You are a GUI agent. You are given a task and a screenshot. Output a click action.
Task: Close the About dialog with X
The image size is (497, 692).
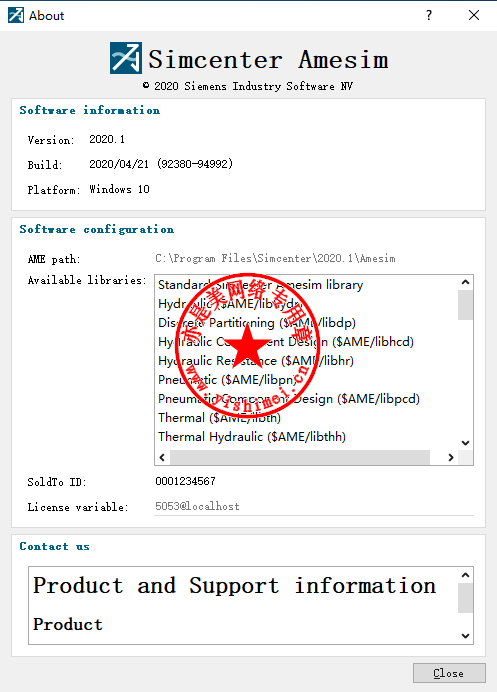click(474, 15)
